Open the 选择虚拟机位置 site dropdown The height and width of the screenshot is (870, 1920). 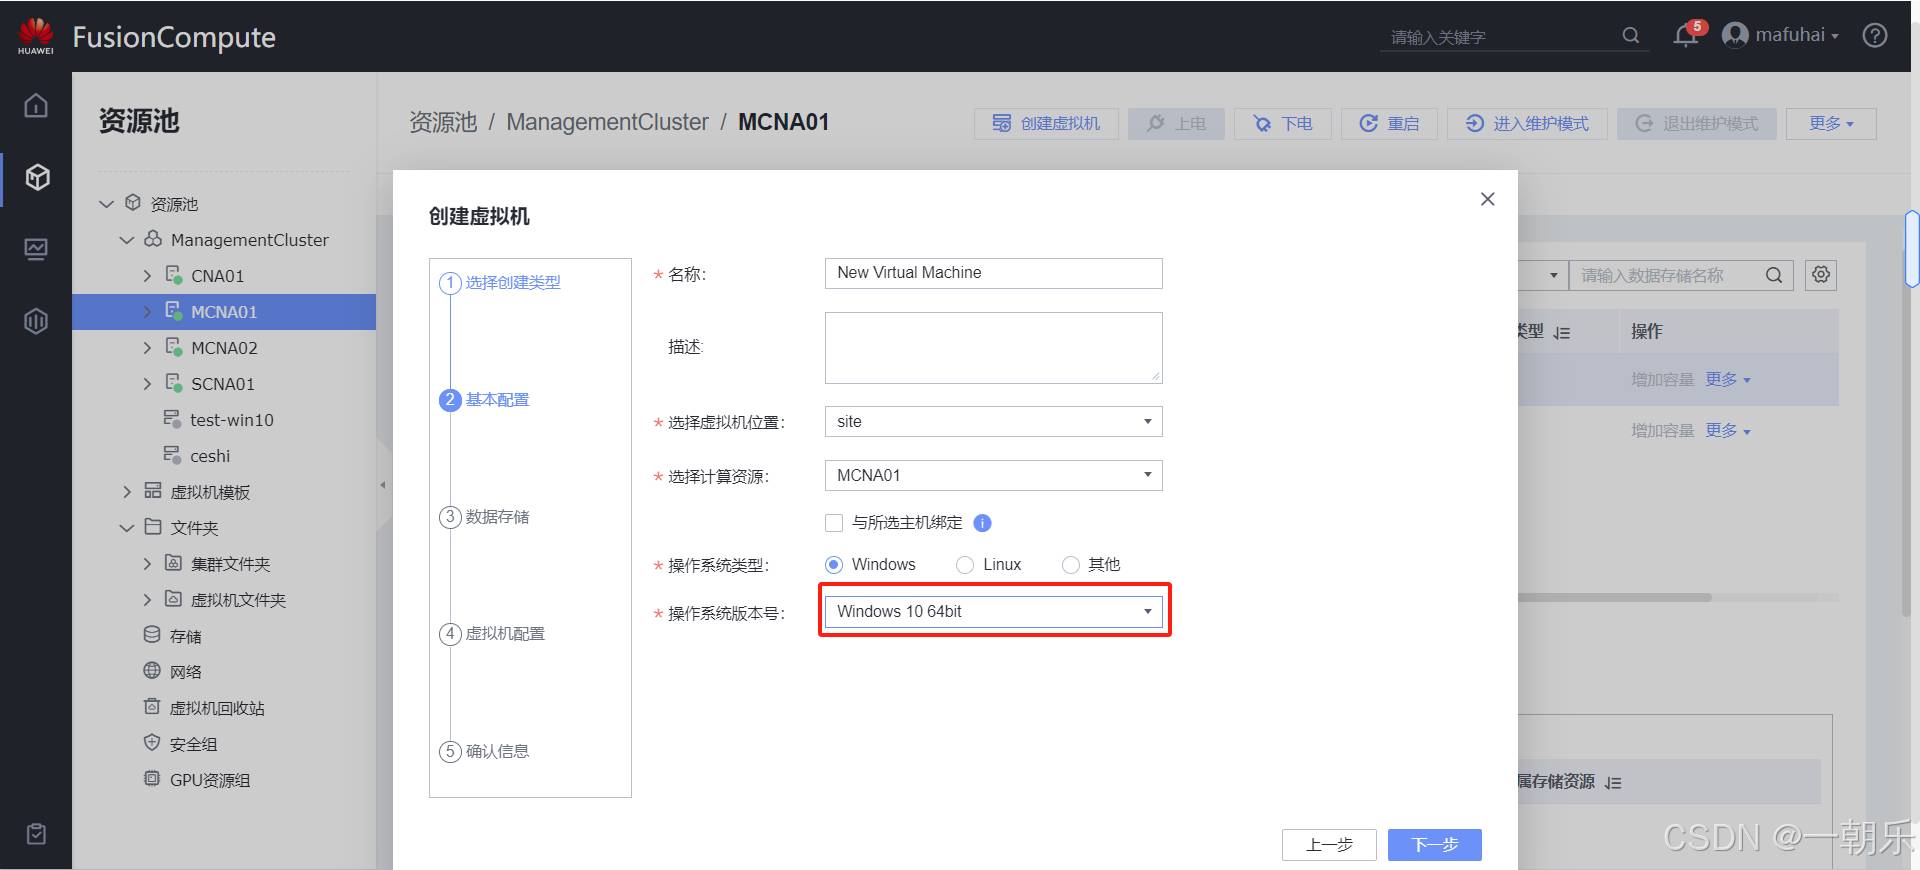pyautogui.click(x=994, y=421)
